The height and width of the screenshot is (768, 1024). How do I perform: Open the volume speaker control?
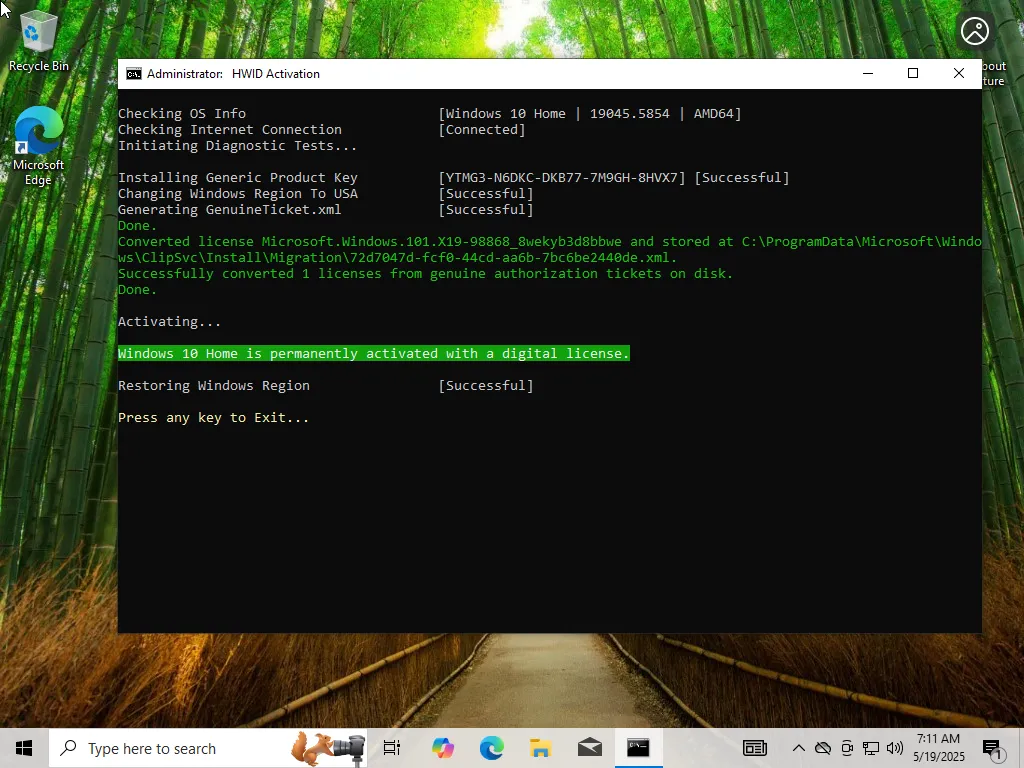click(x=895, y=748)
